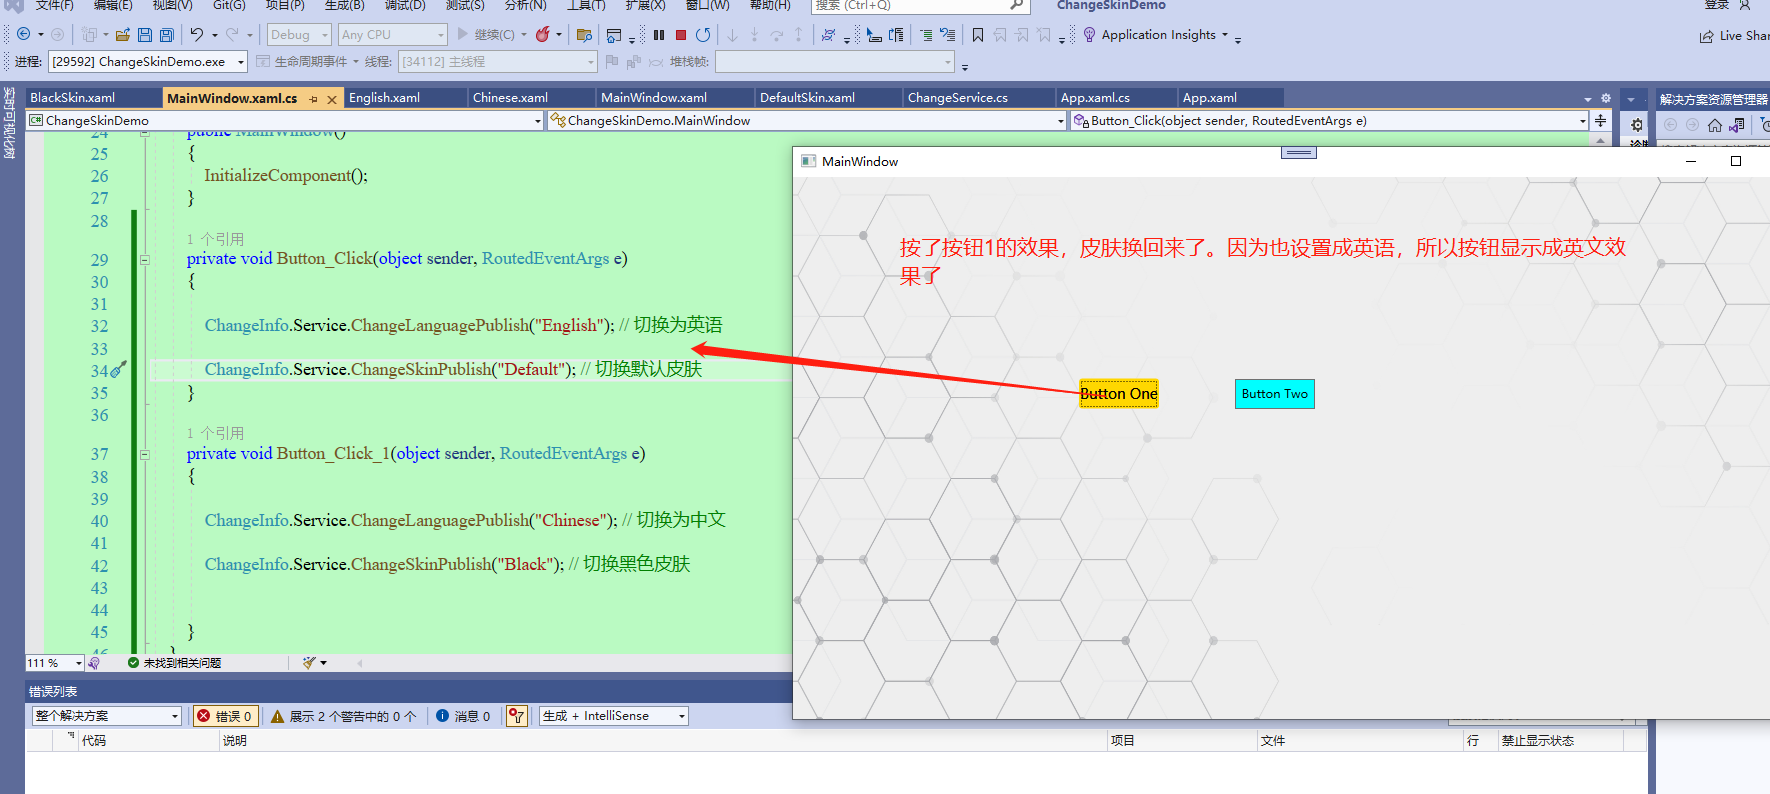1770x794 pixels.
Task: Click the navigate backward arrow icon
Action: pyautogui.click(x=23, y=35)
